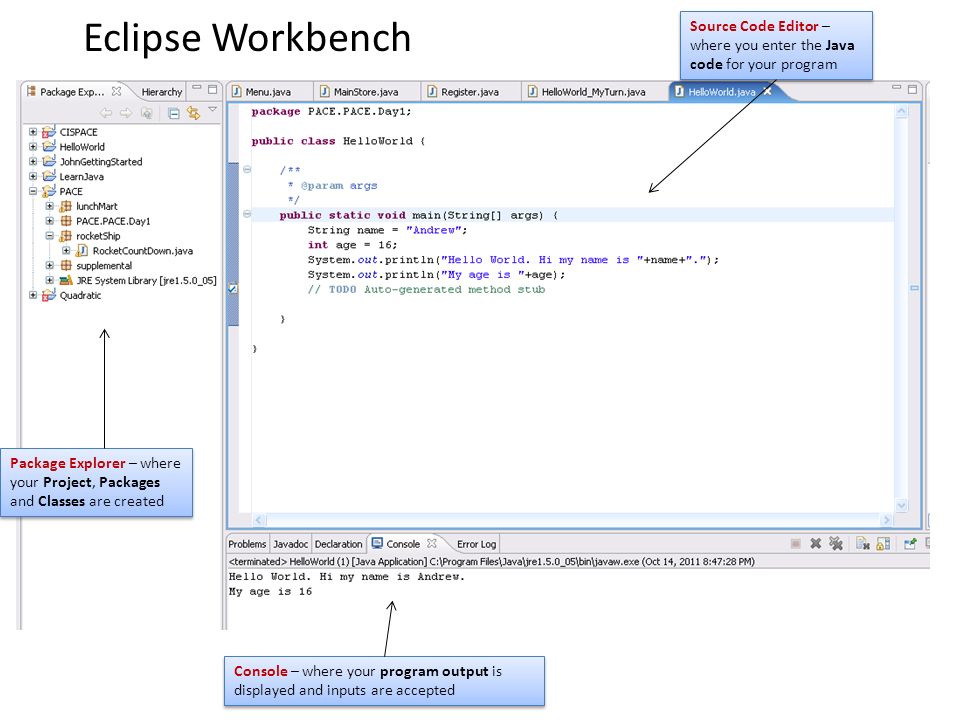960x720 pixels.
Task: Click the Terminate square button in Console toolbar
Action: point(795,543)
